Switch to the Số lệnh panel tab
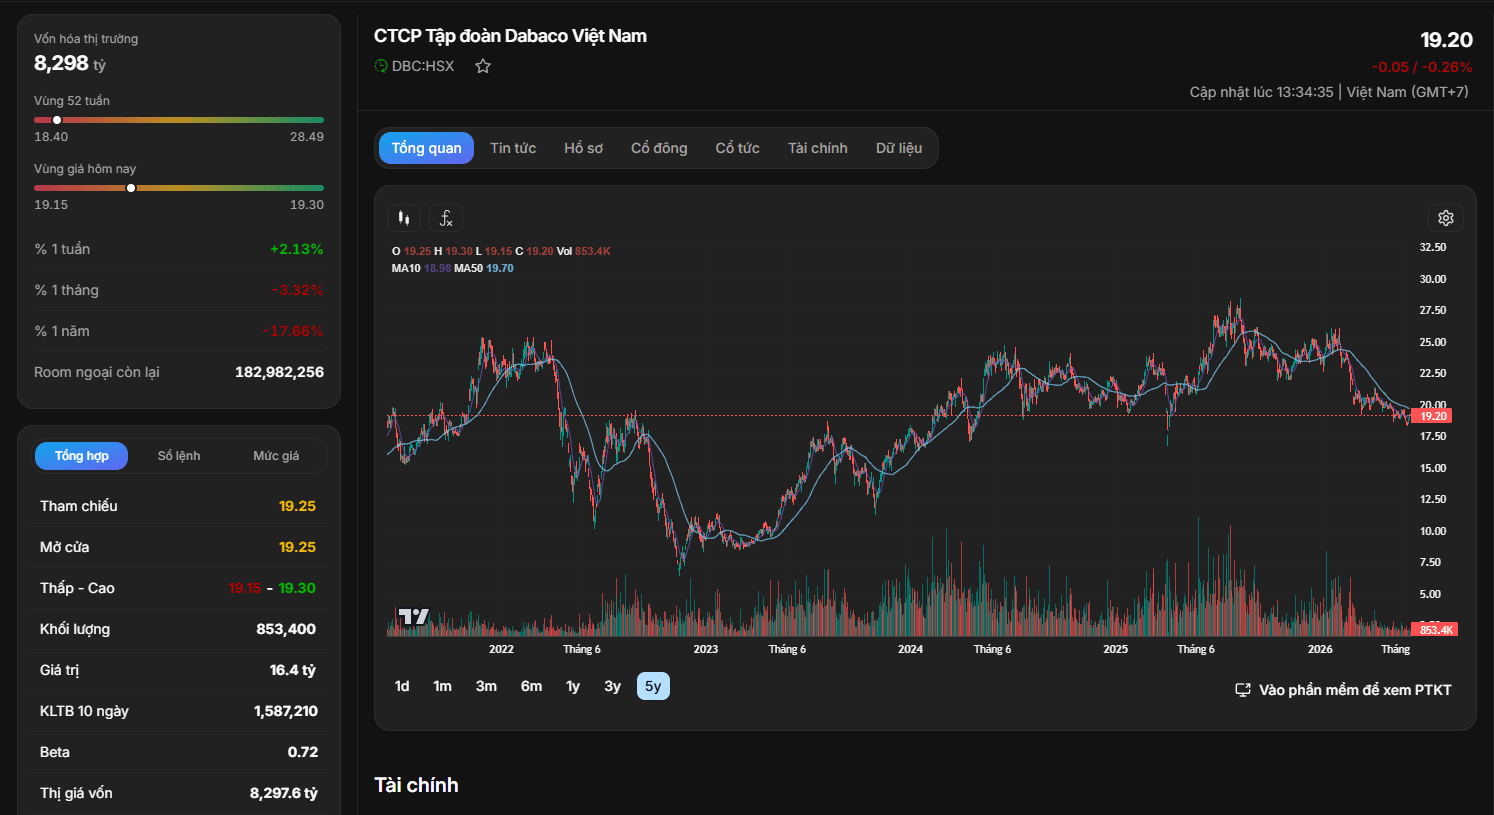 (x=179, y=456)
